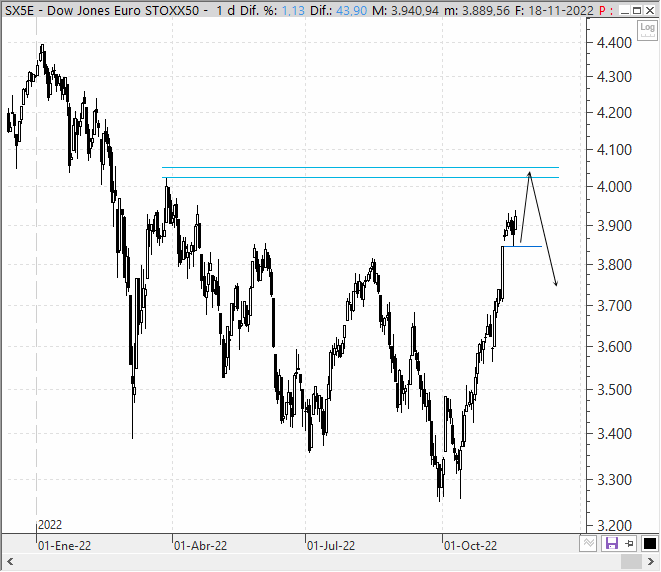Click the 3.300 price axis label
Image resolution: width=661 pixels, height=572 pixels.
point(614,479)
